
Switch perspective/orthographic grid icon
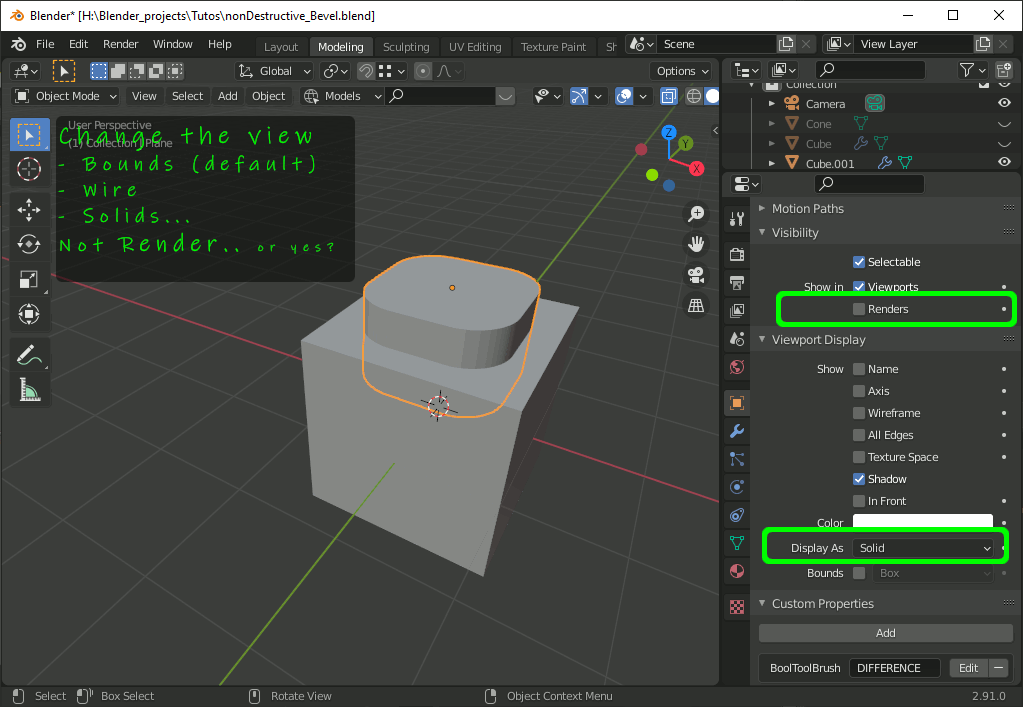pos(696,305)
